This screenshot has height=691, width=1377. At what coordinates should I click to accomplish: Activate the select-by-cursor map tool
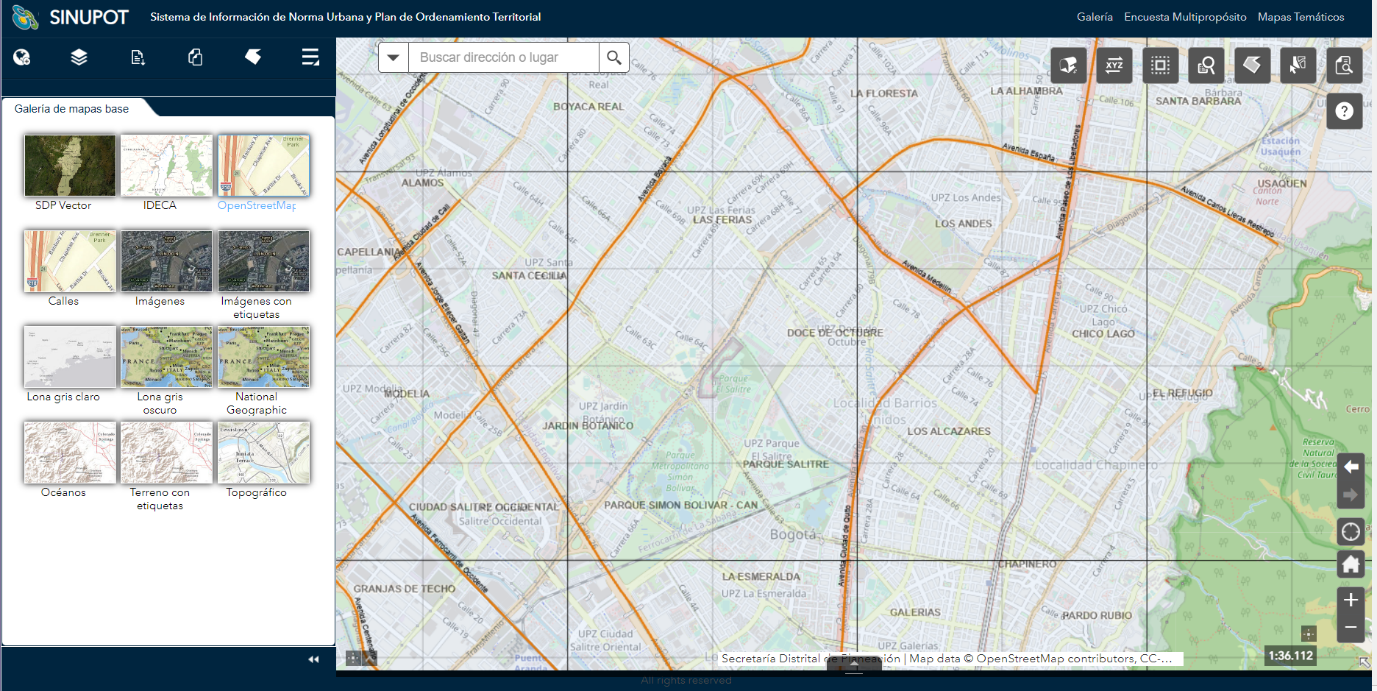pos(1298,66)
